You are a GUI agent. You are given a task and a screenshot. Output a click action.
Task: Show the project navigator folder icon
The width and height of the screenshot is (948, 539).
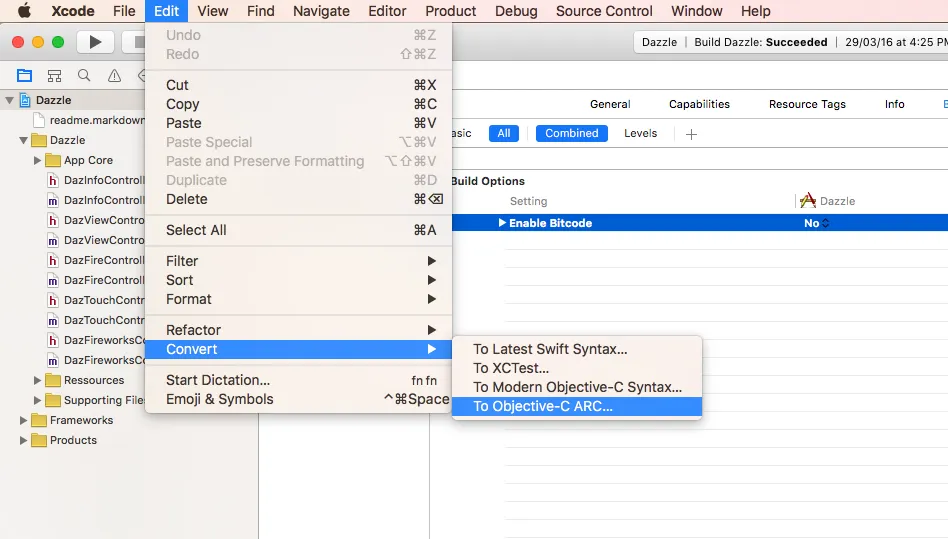[x=24, y=76]
